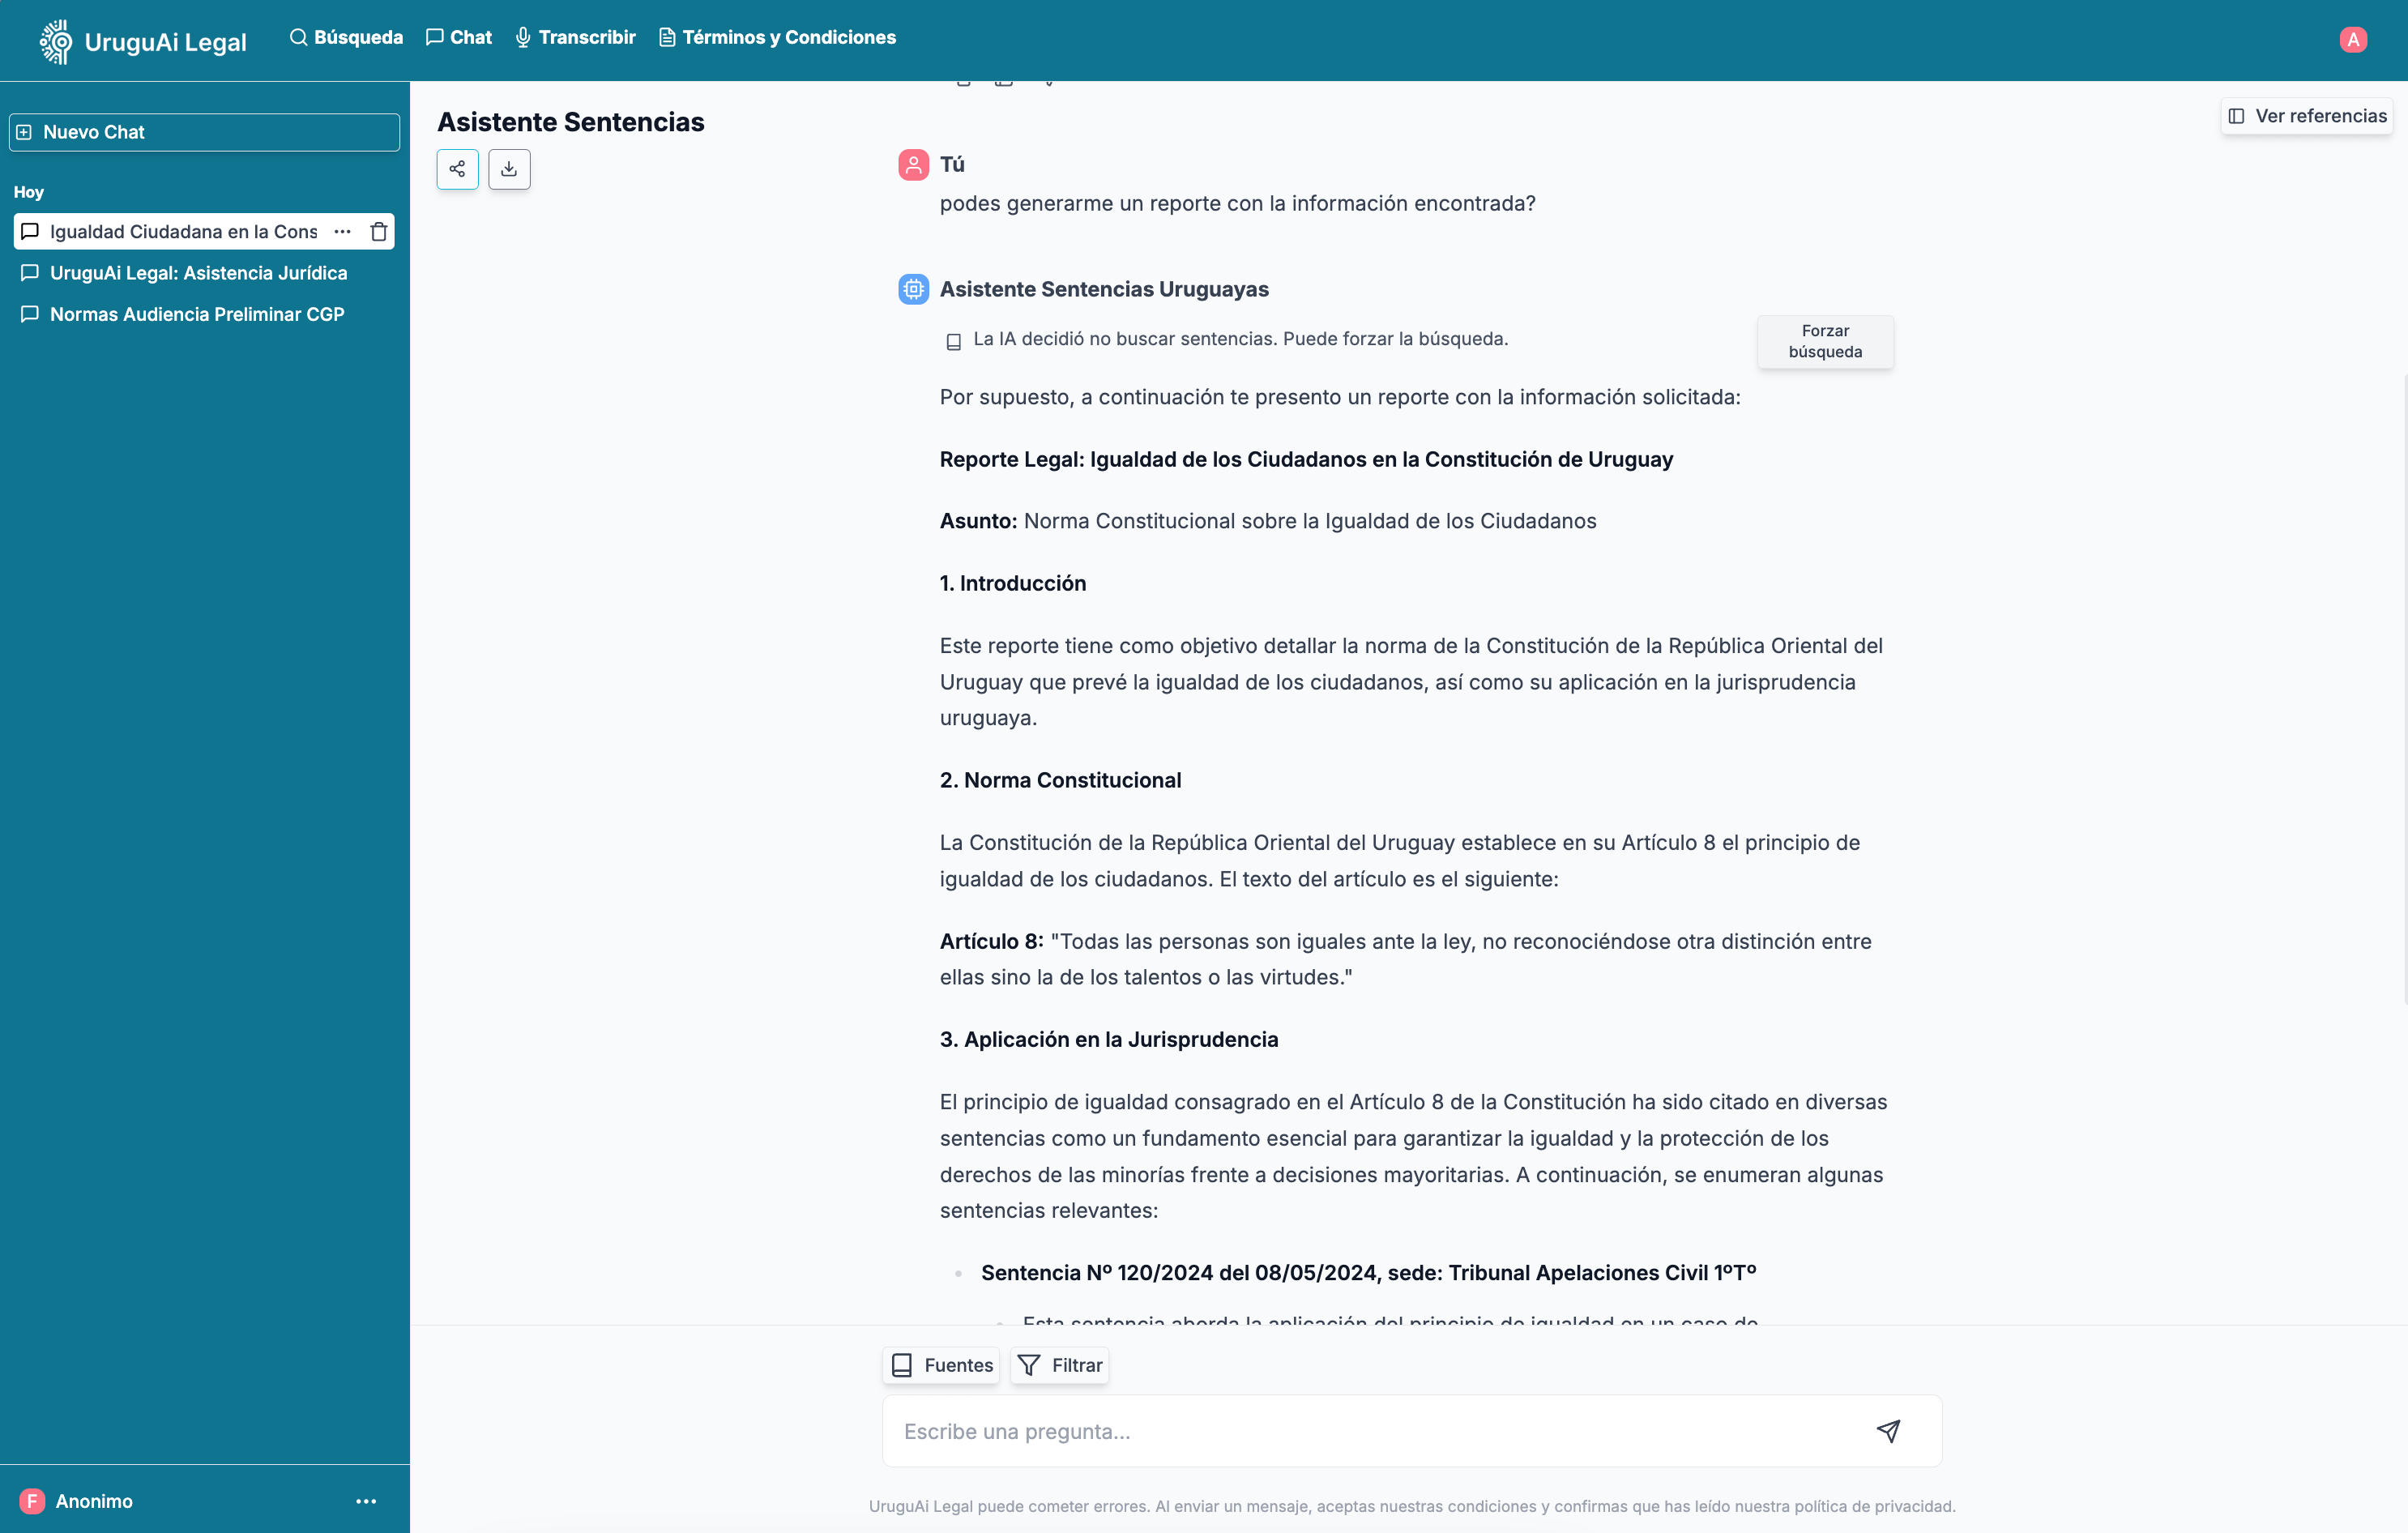The image size is (2408, 1533).
Task: Click the Transcribir microphone icon
Action: click(521, 39)
